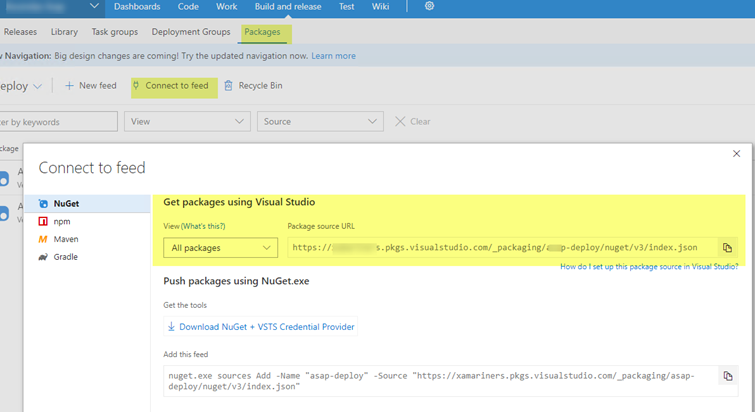Select npm in the feed type list
755x412 pixels.
[87, 221]
